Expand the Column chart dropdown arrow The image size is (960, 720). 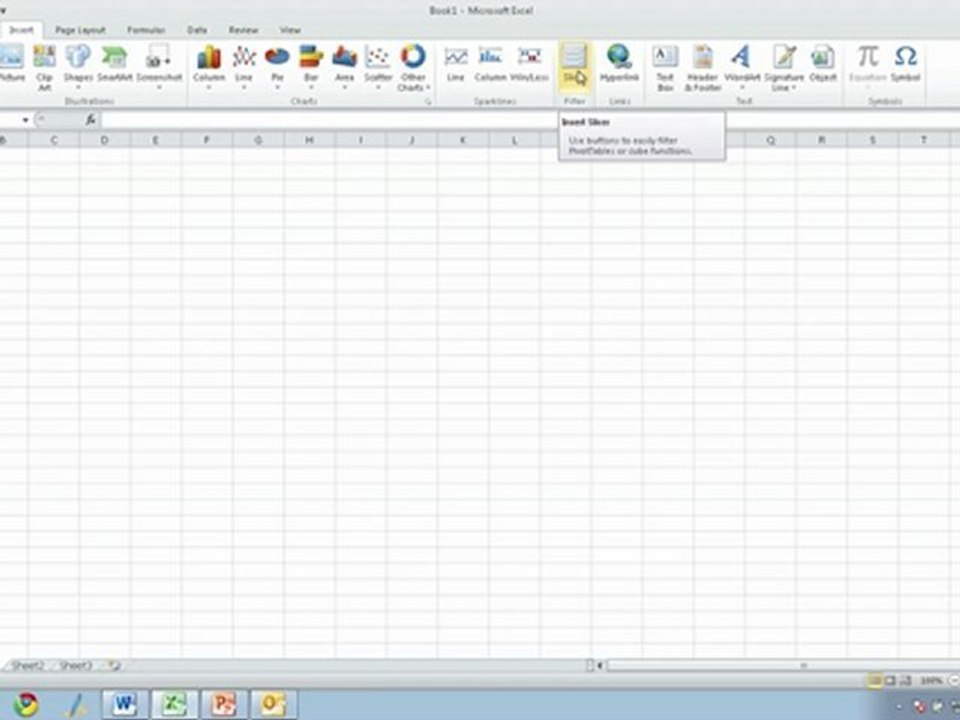[209, 88]
